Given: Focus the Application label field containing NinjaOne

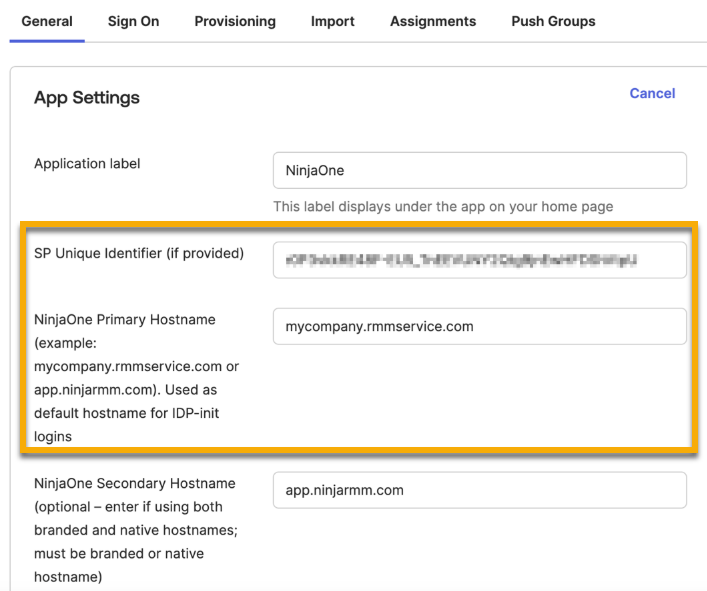Looking at the screenshot, I should click(x=479, y=170).
